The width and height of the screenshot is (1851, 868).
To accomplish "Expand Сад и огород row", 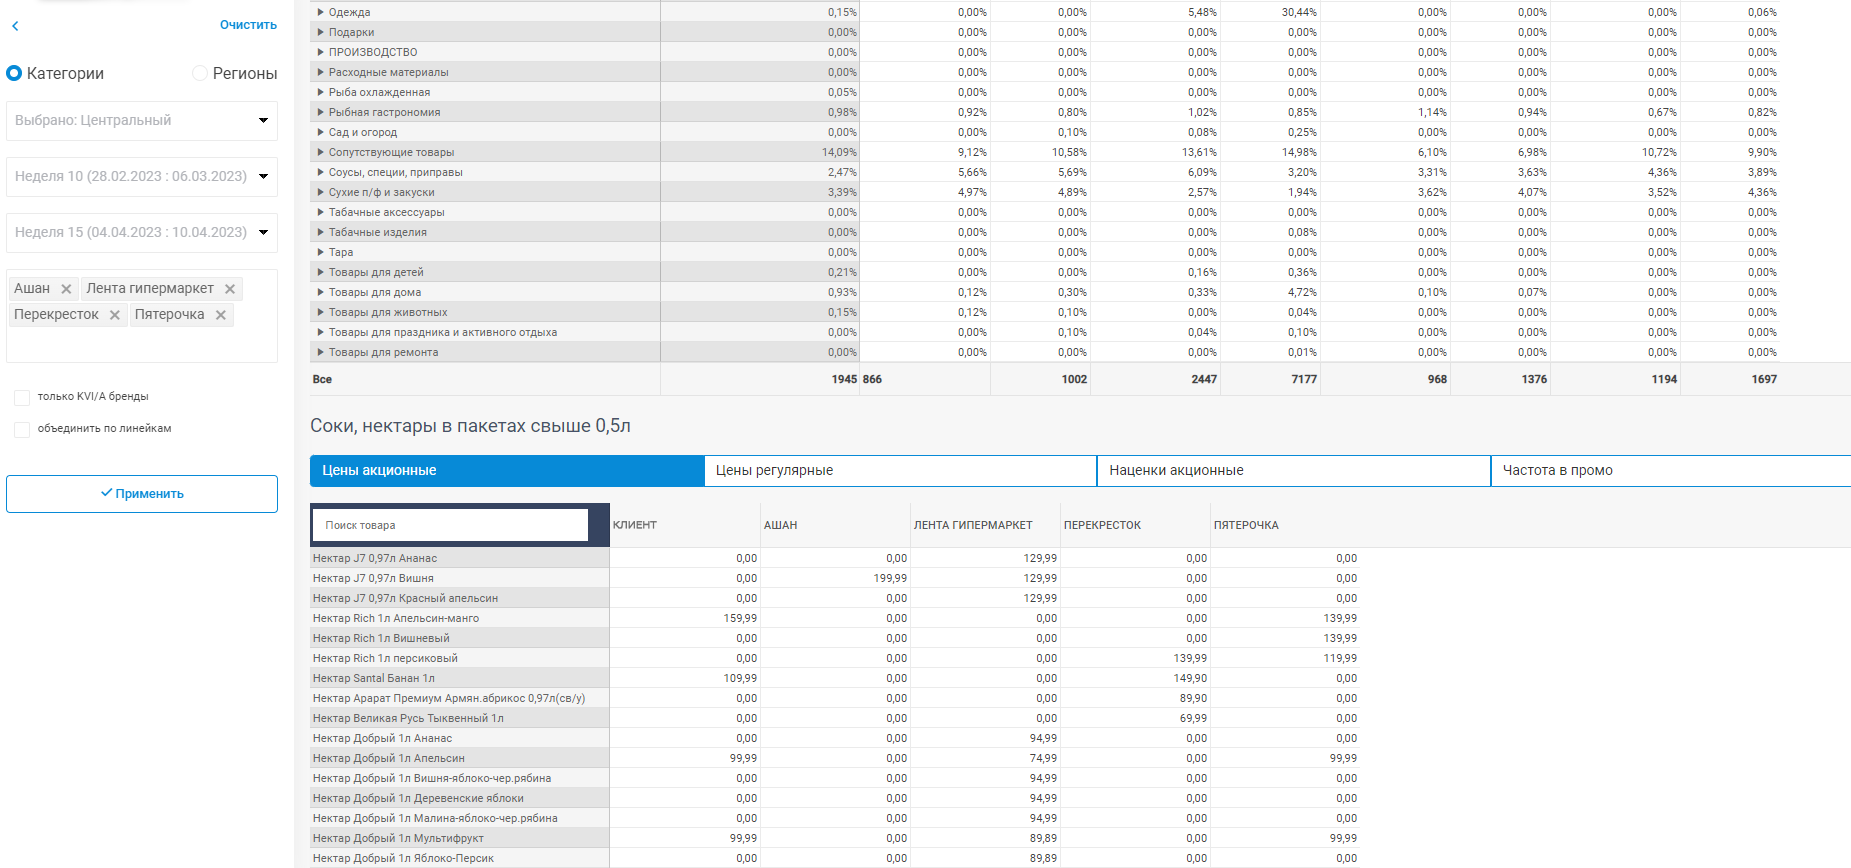I will [321, 132].
